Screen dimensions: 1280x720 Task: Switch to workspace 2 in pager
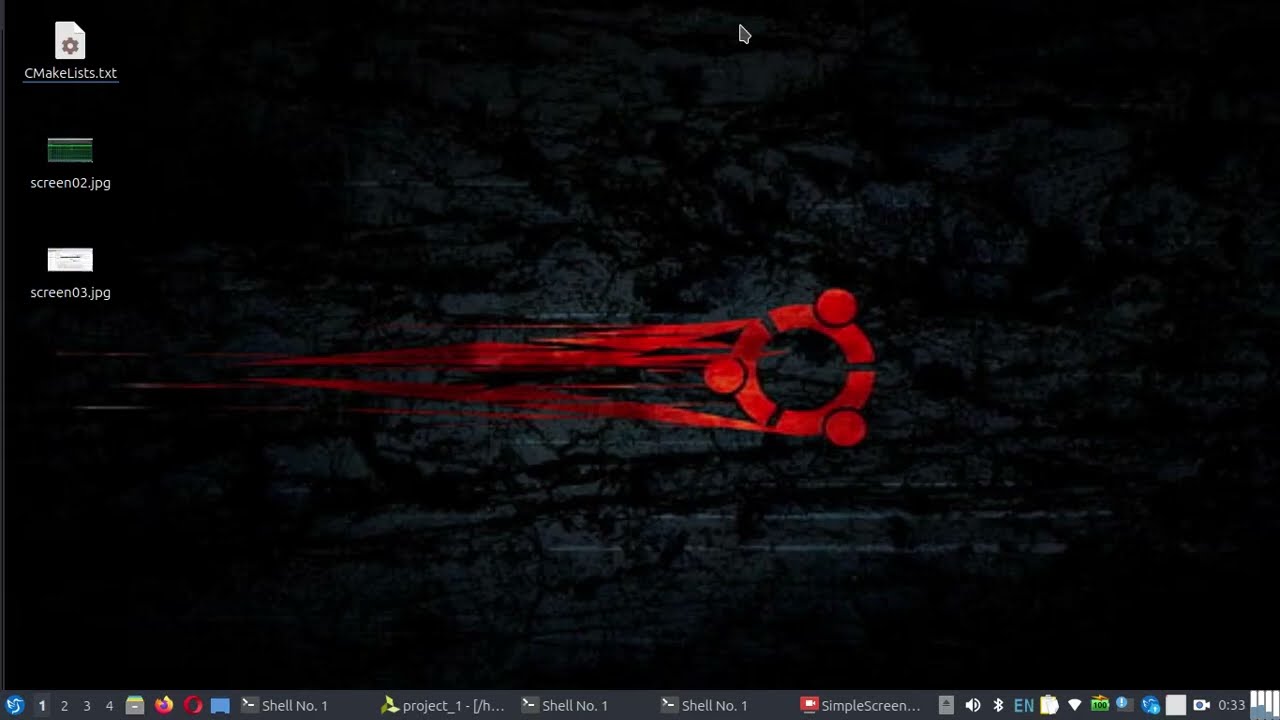(64, 705)
